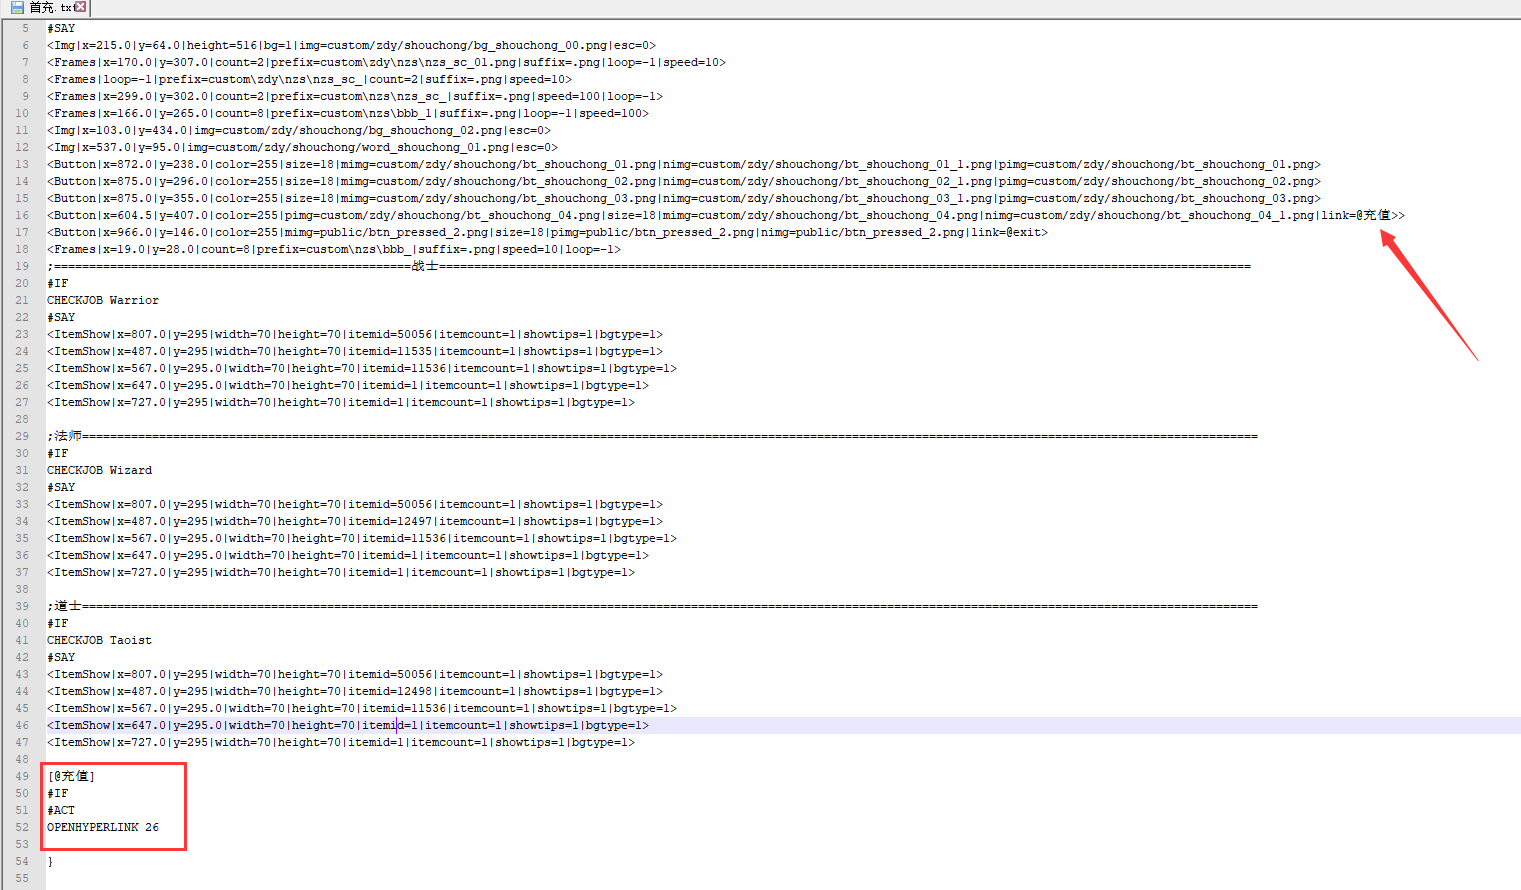Viewport: 1521px width, 890px height.
Task: Click the link=@充值 text on line 16
Action: pos(1356,215)
